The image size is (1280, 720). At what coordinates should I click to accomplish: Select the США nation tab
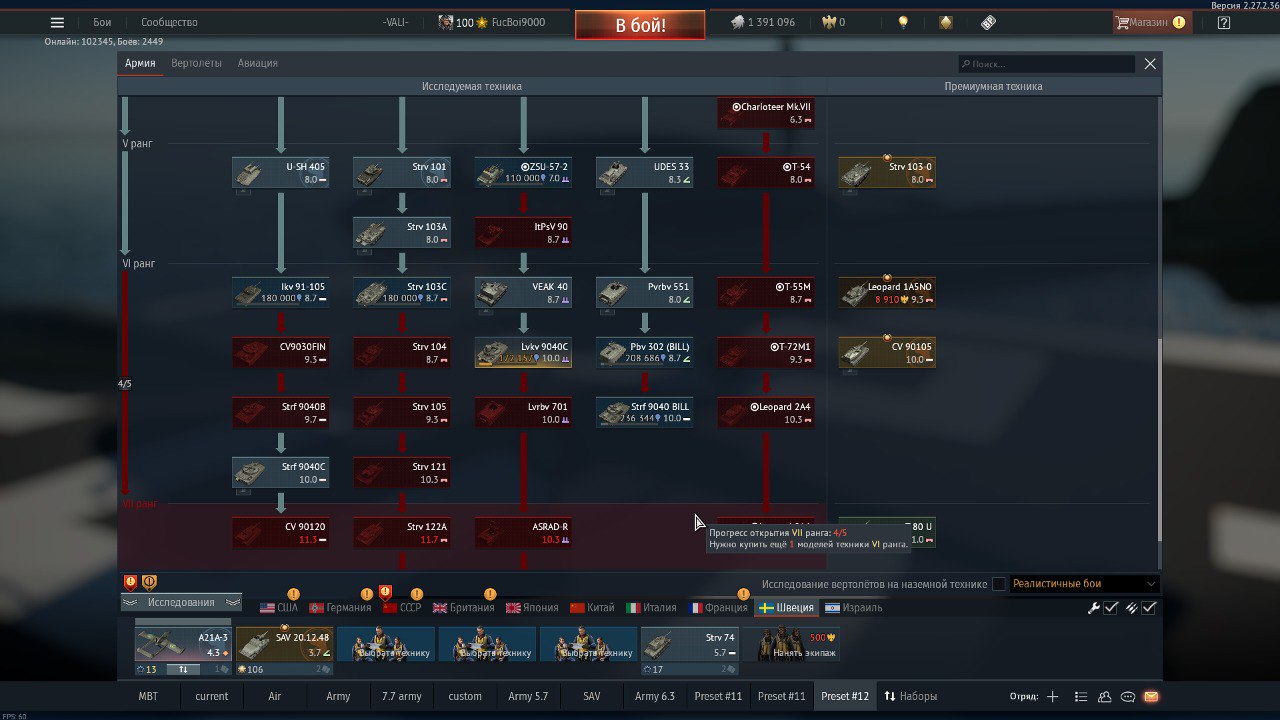[x=279, y=608]
